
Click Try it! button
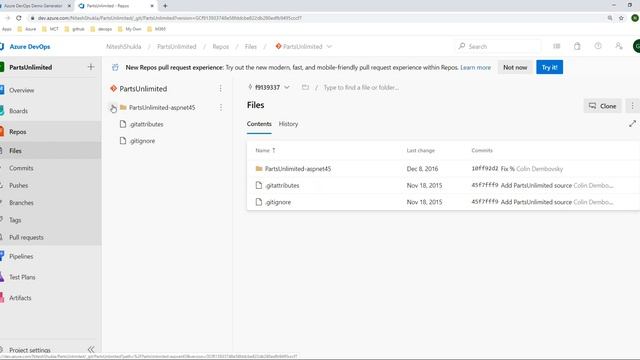click(x=549, y=67)
